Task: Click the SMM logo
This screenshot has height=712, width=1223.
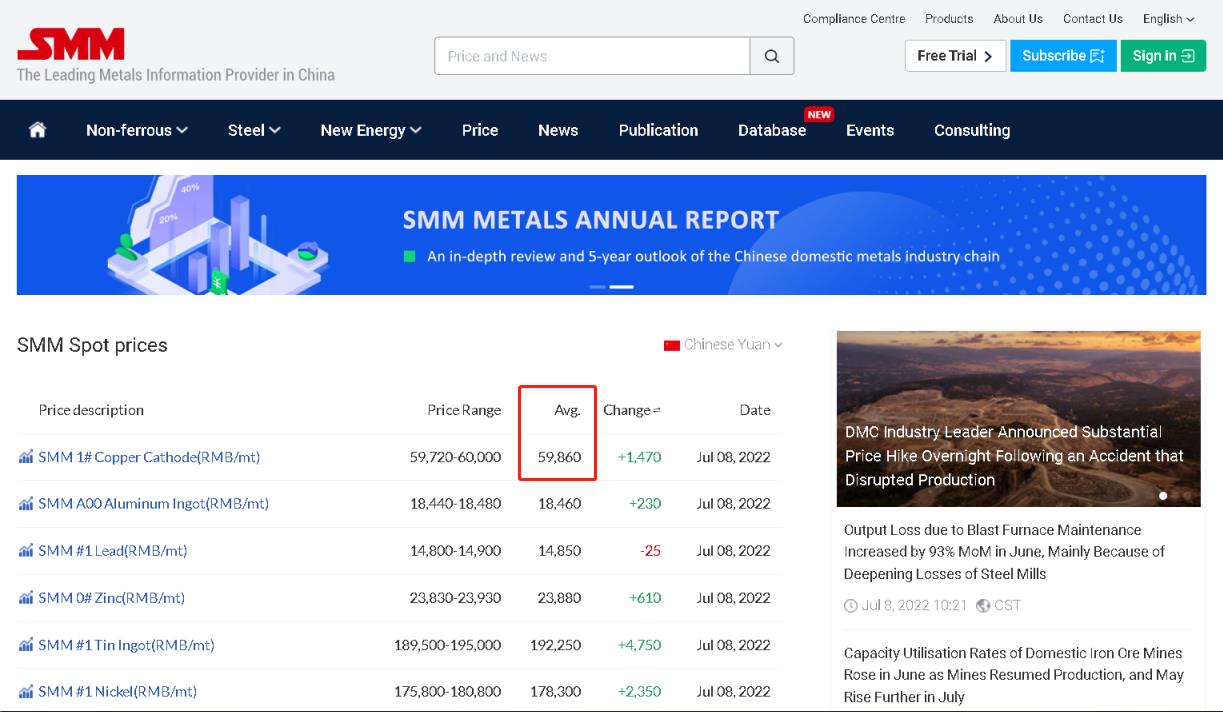Action: 71,45
